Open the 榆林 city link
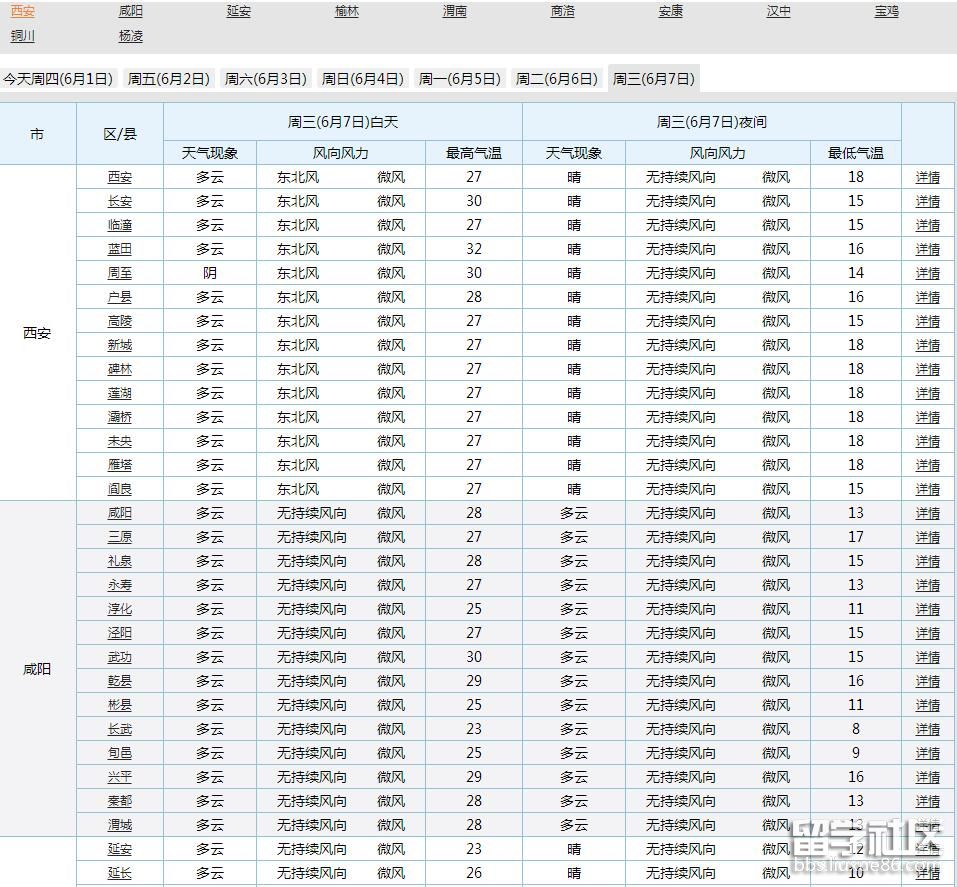957x887 pixels. pos(346,11)
